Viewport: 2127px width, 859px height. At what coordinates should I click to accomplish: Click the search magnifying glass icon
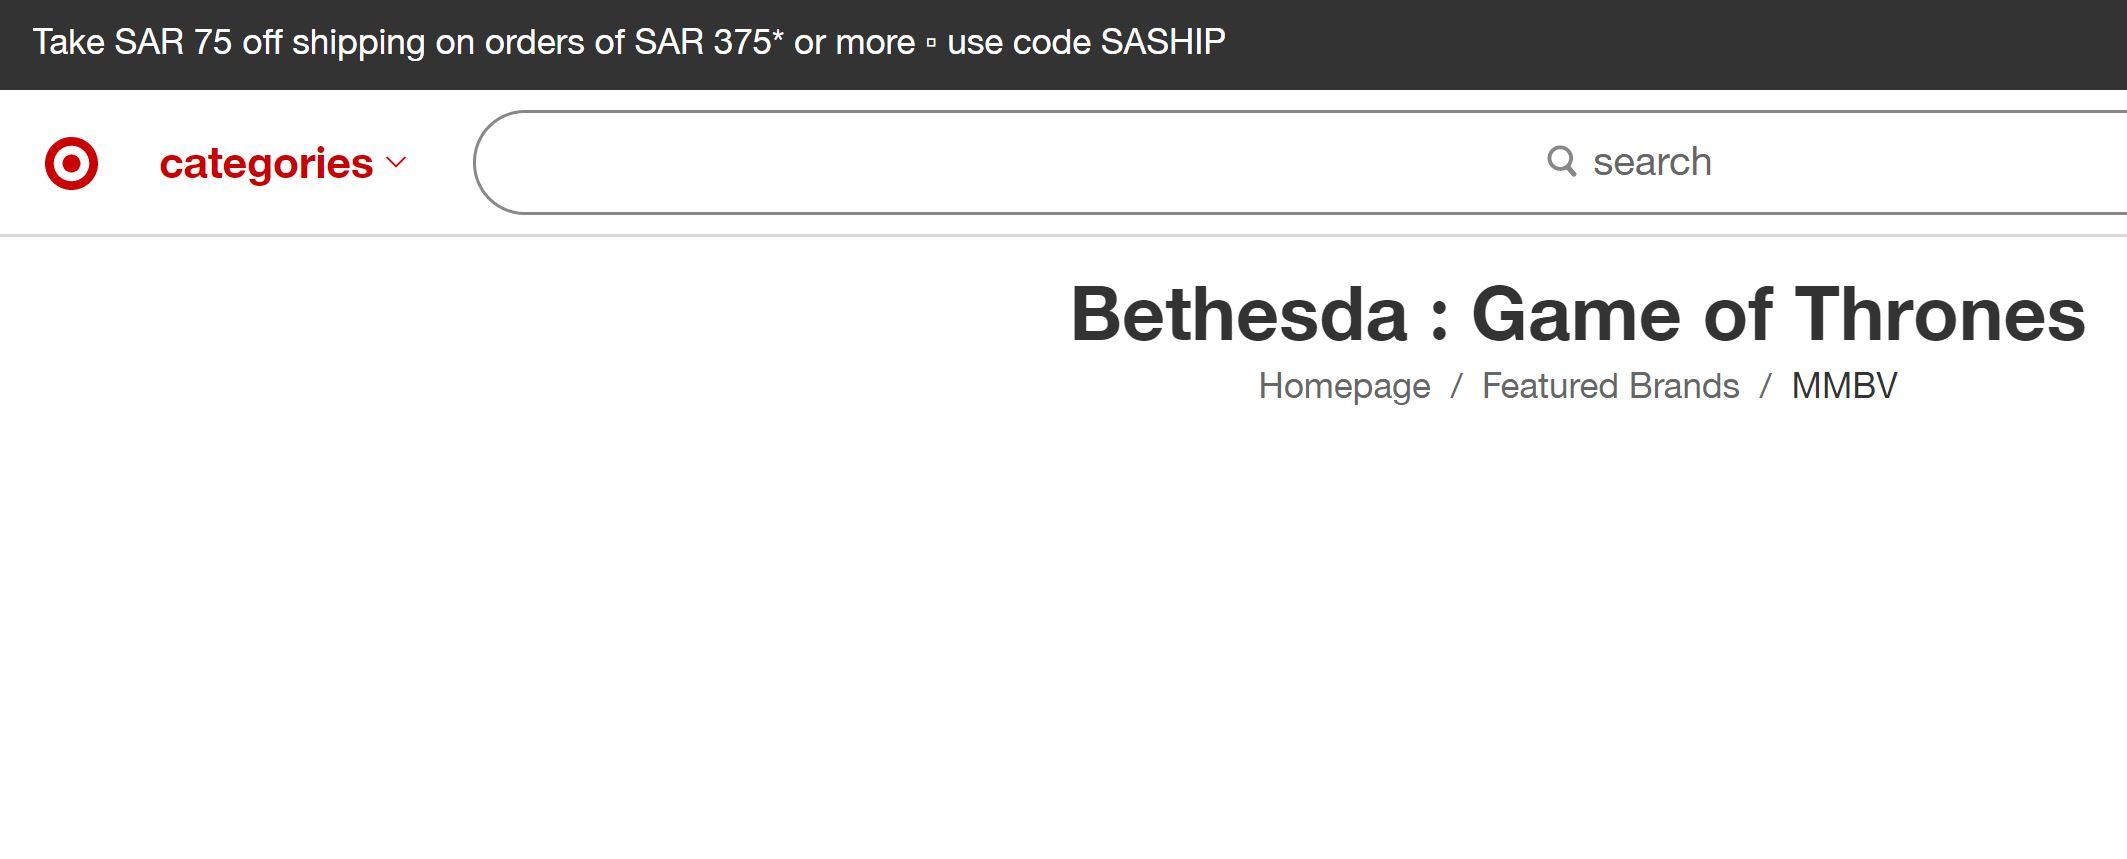pyautogui.click(x=1561, y=161)
